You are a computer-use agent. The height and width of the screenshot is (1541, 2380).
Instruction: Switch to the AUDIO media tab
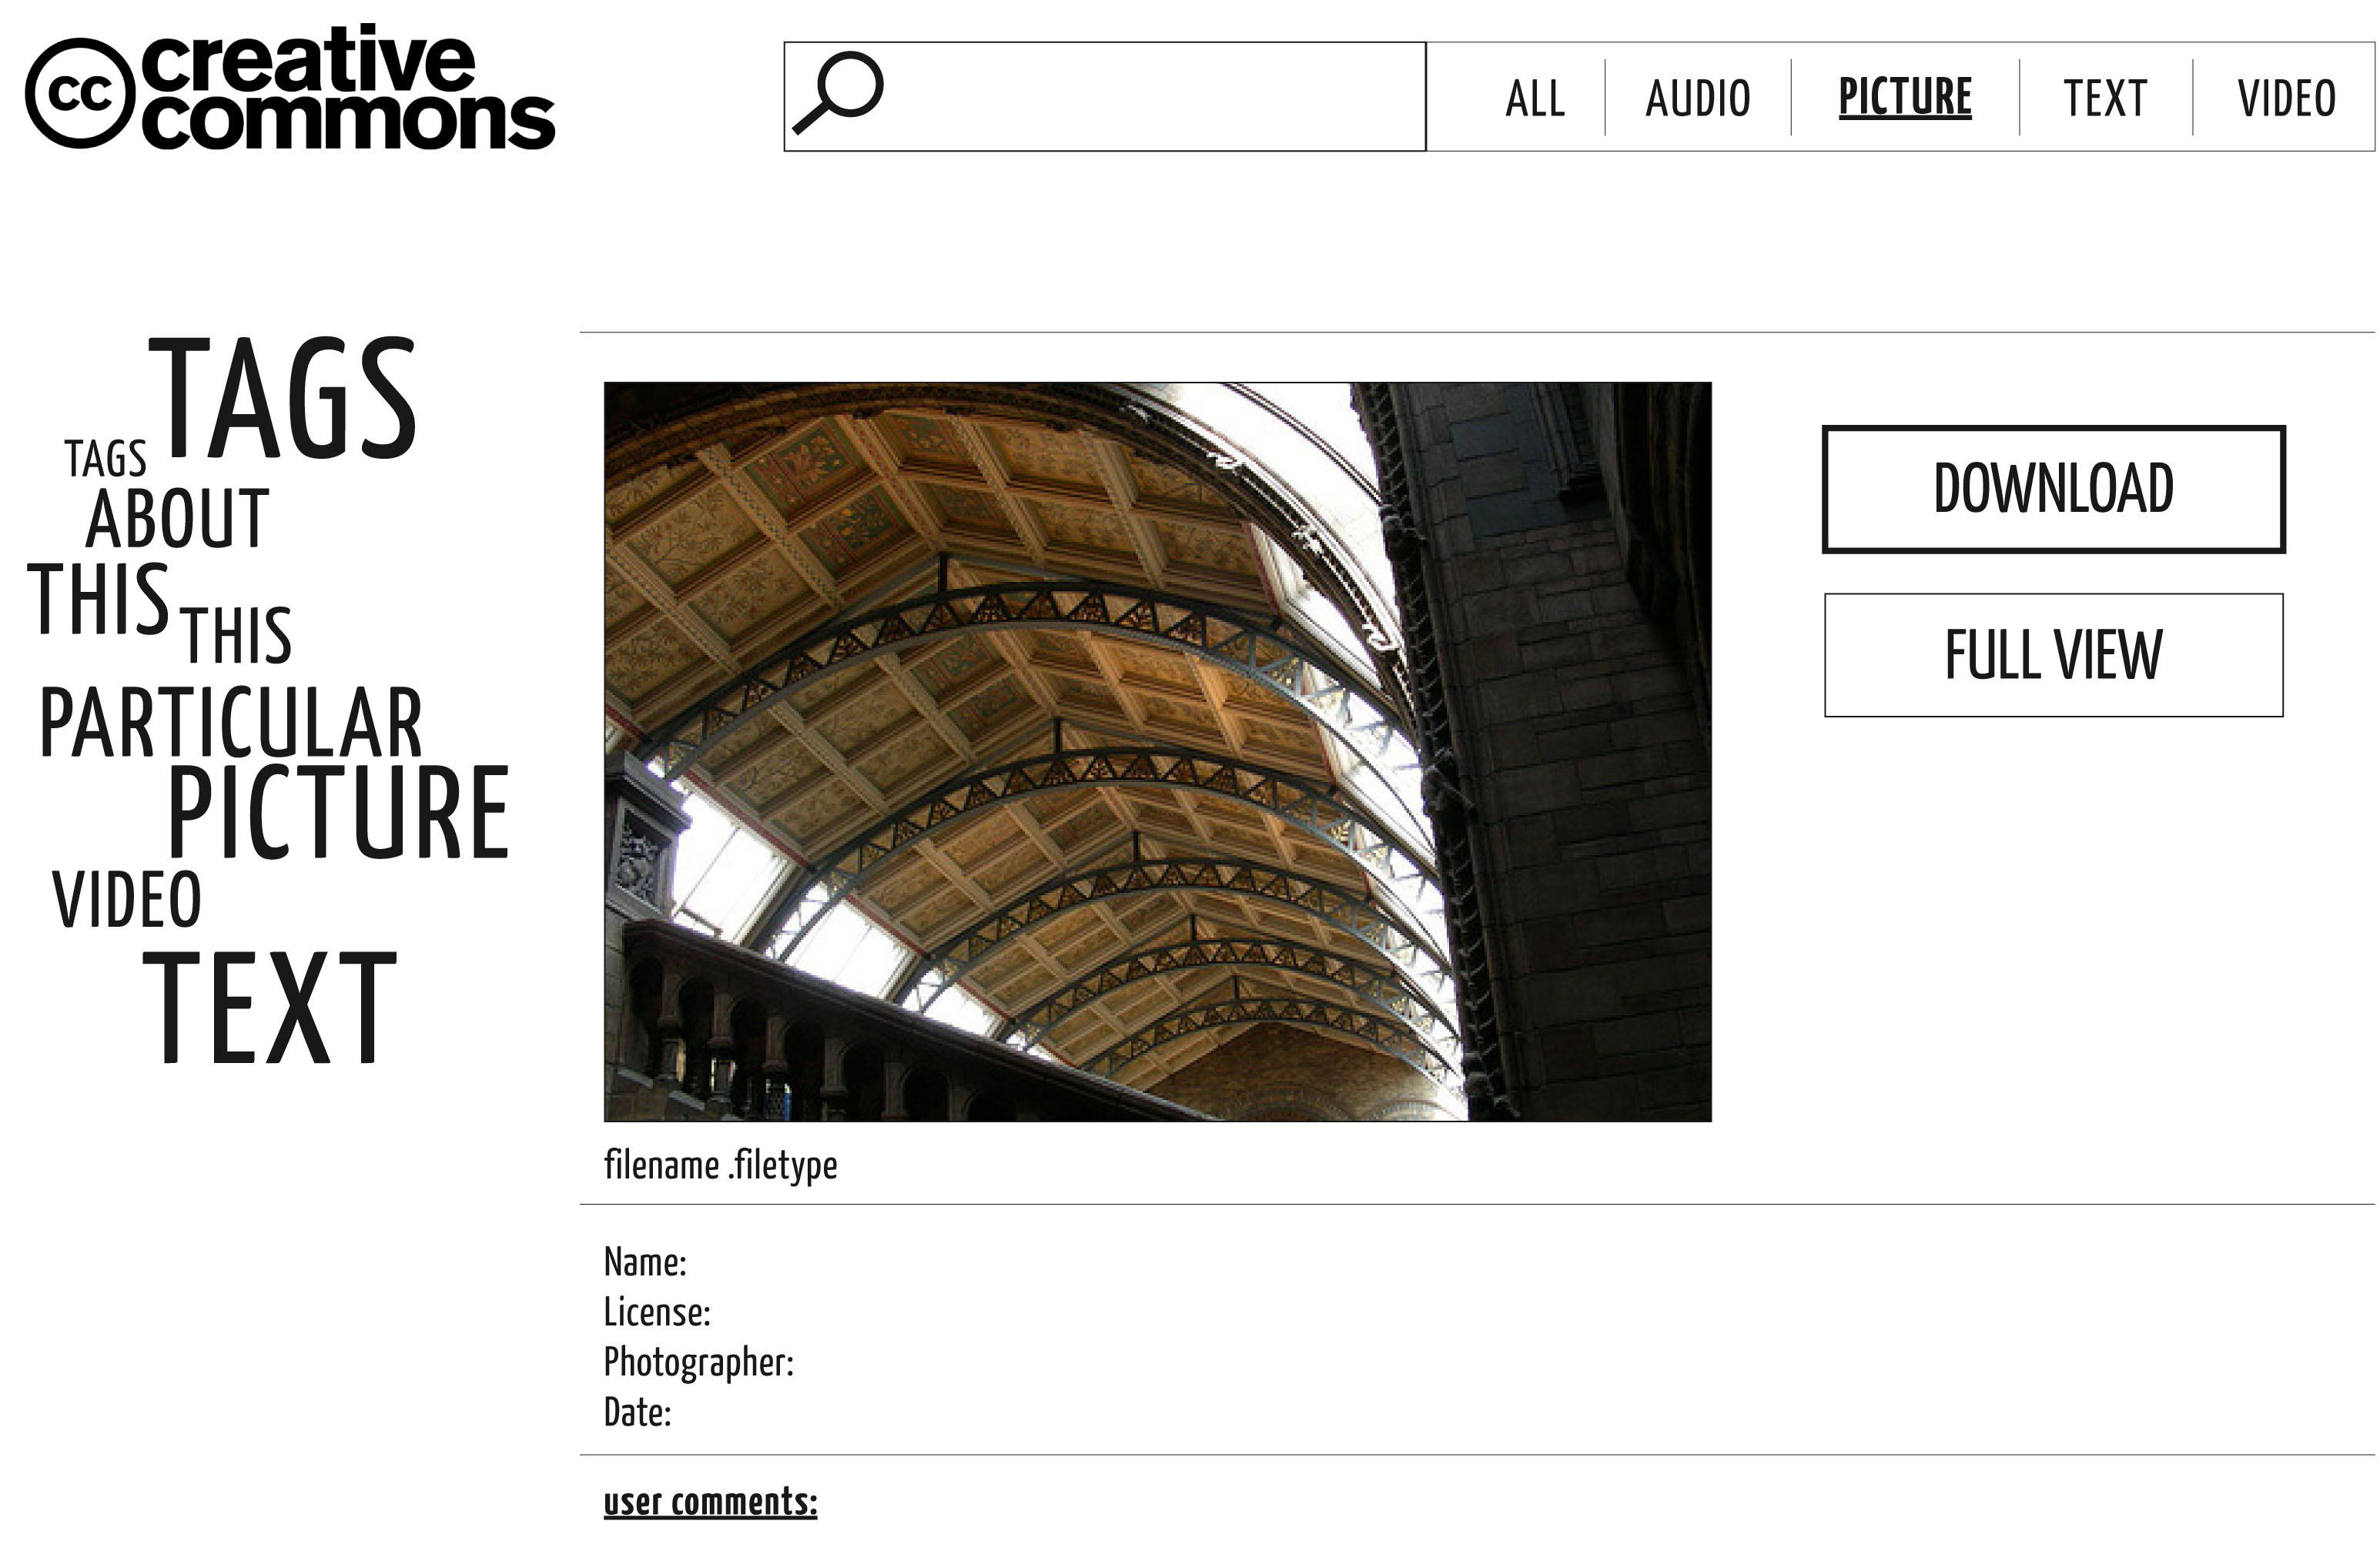[1698, 98]
